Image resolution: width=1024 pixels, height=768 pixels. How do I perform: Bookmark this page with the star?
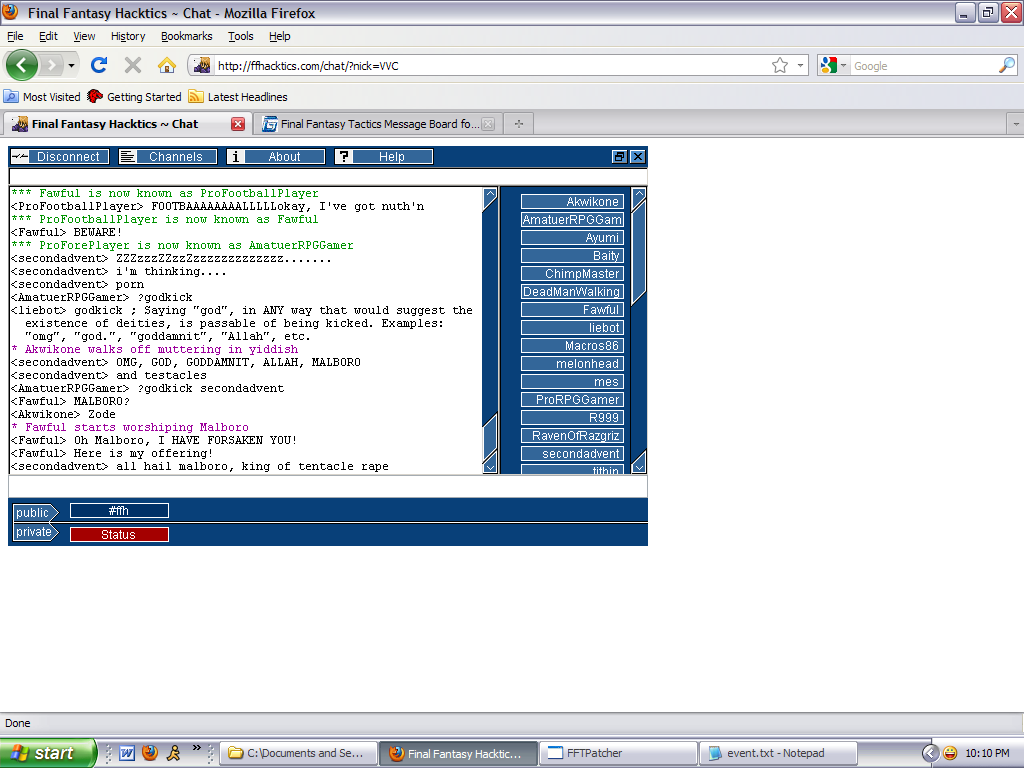point(780,65)
